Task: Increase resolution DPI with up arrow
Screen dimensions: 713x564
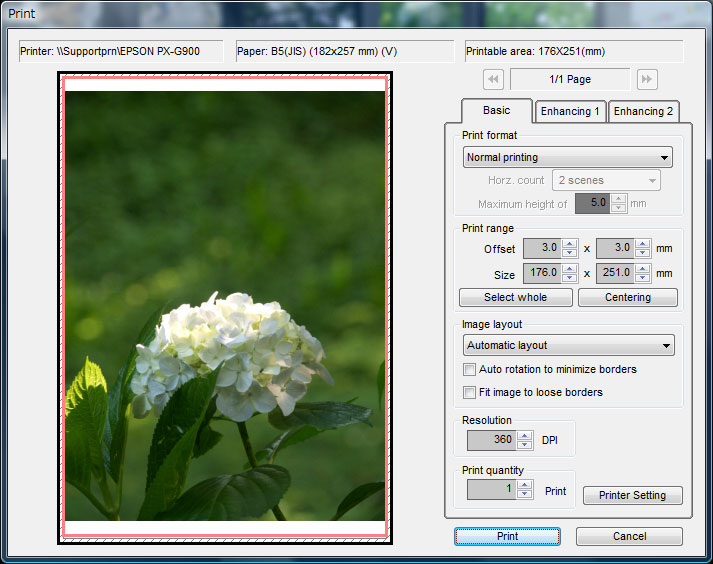Action: pyautogui.click(x=525, y=435)
